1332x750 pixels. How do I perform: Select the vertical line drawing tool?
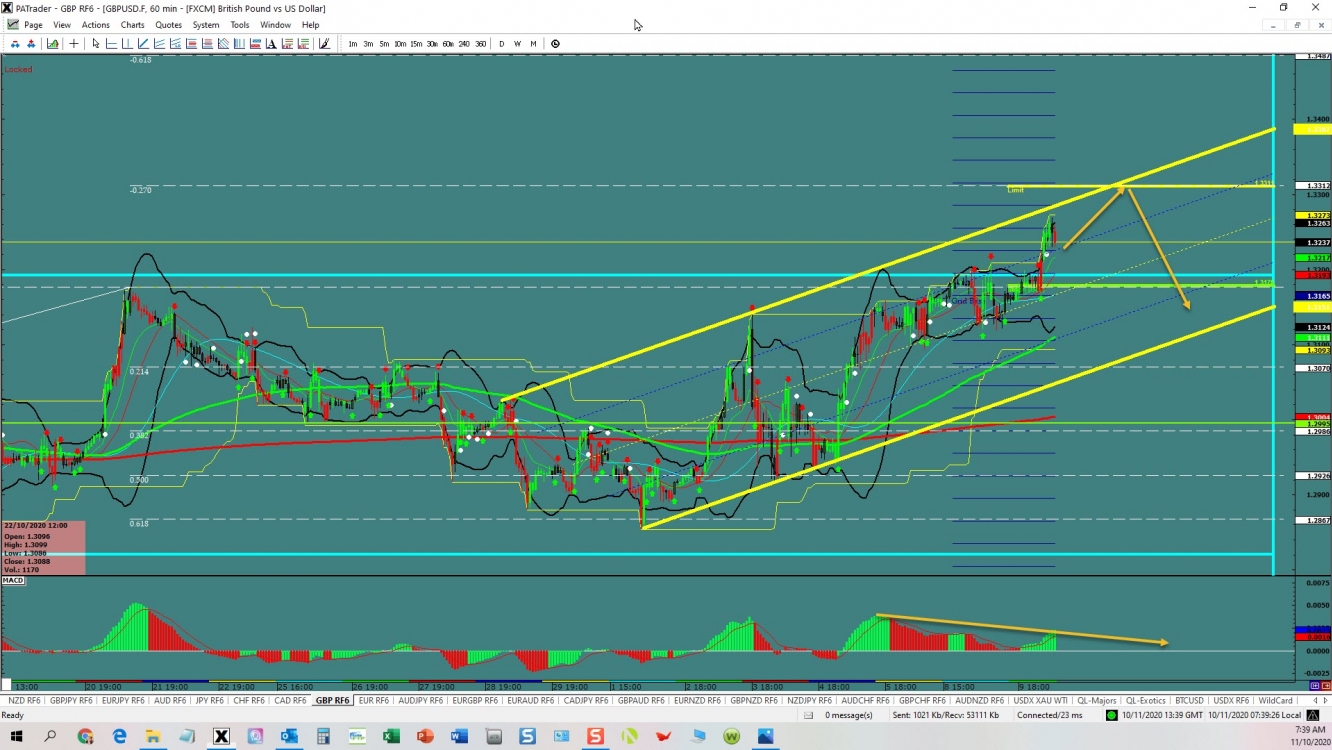tap(127, 44)
